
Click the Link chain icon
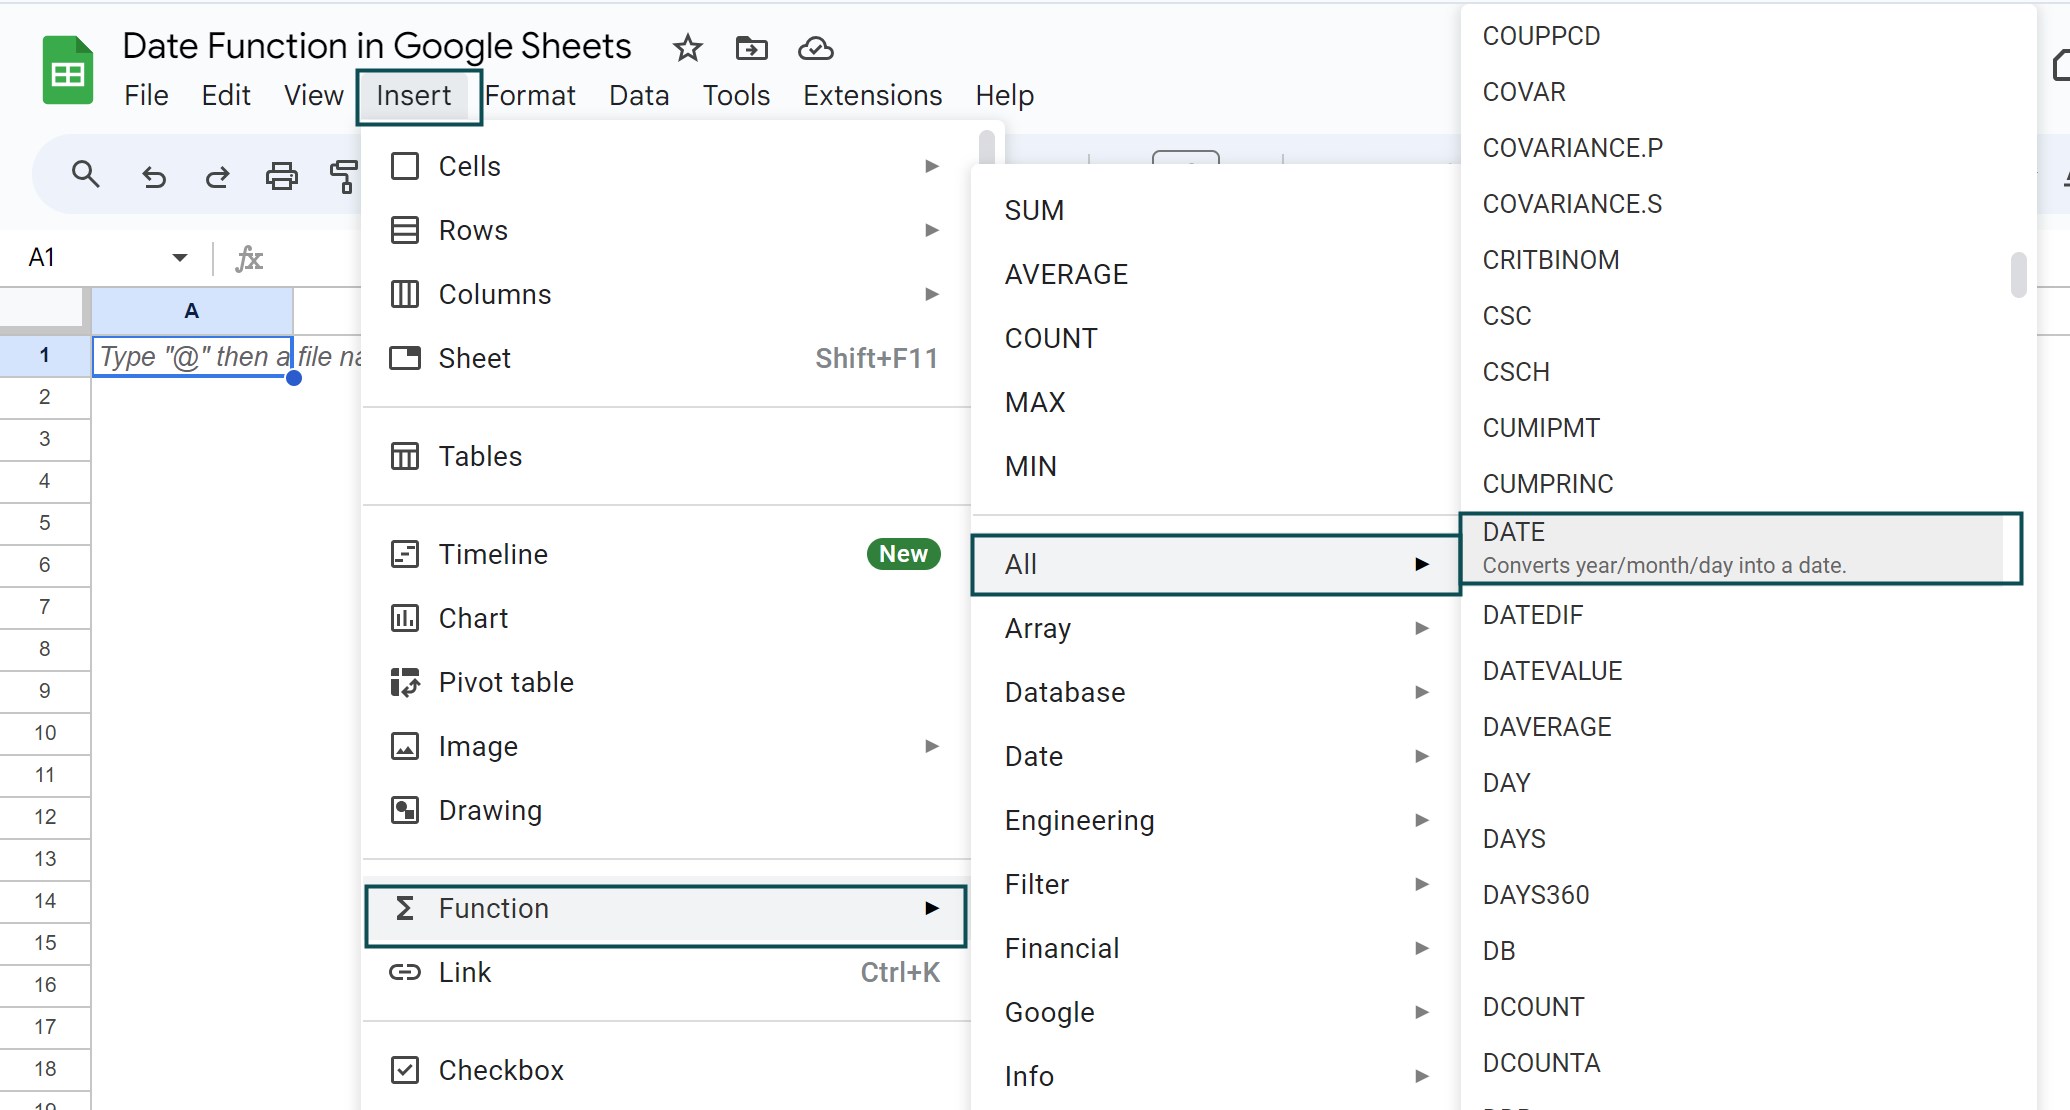tap(405, 972)
